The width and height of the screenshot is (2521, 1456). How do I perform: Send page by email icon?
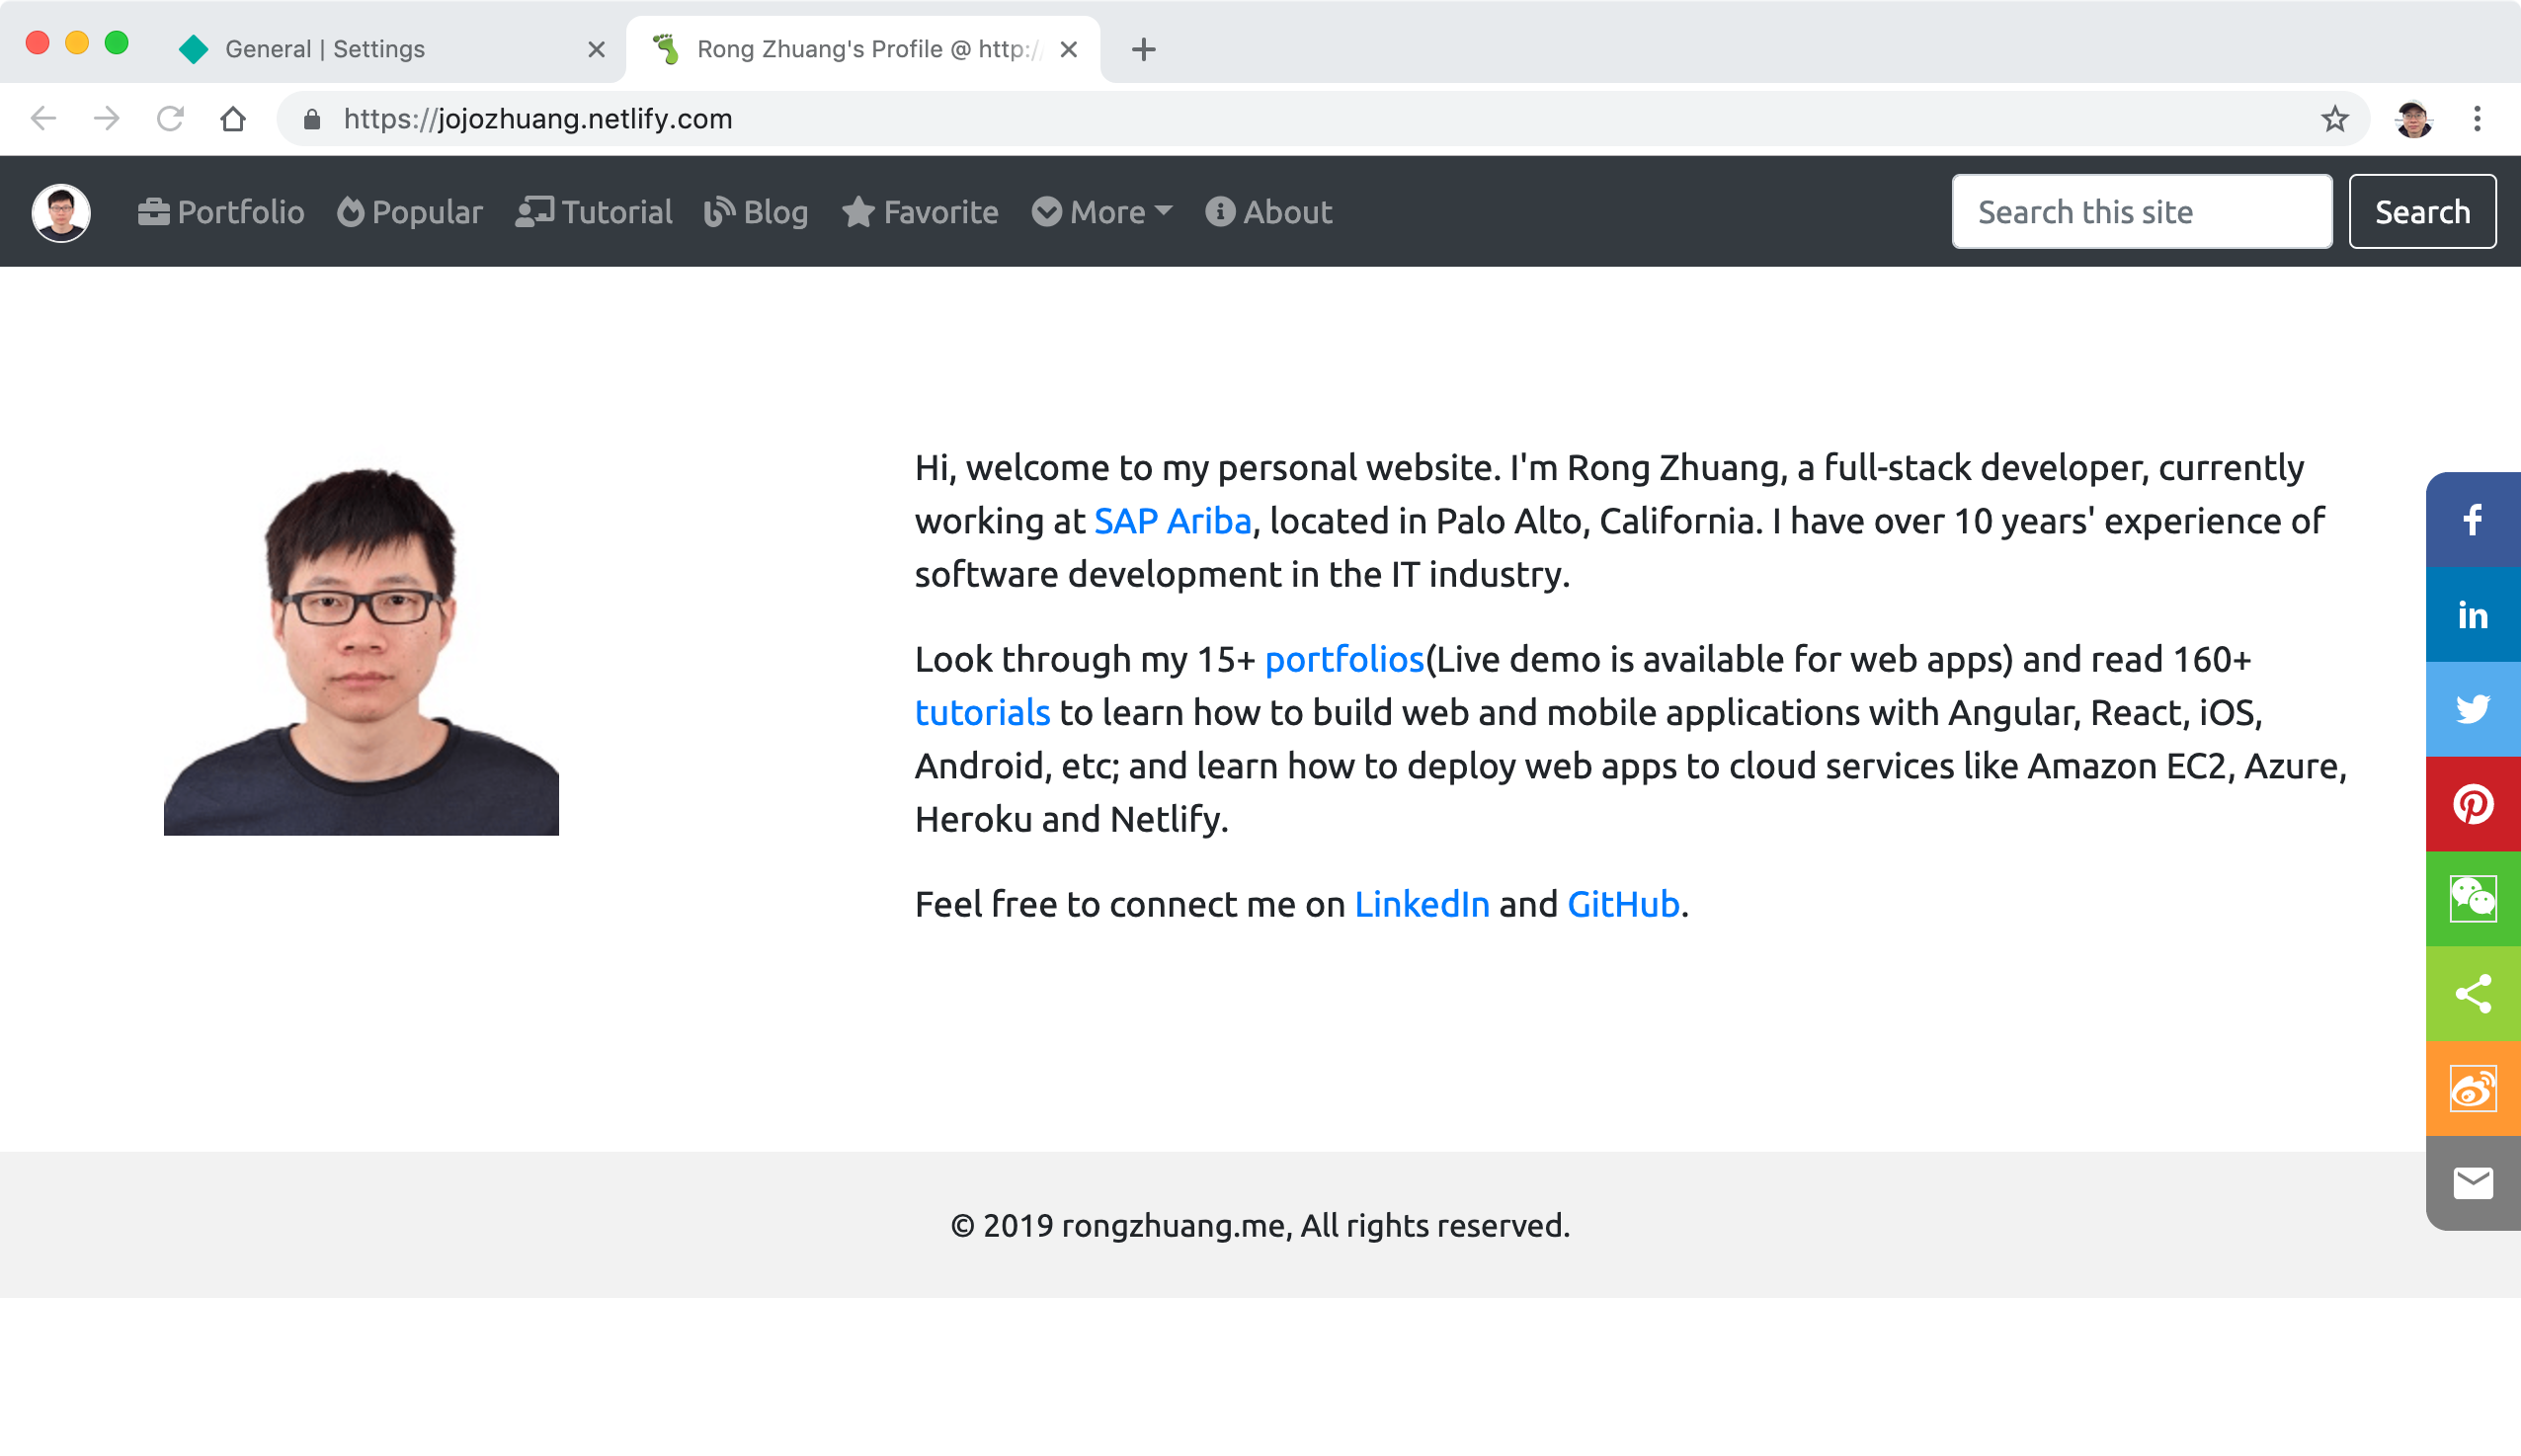[x=2472, y=1183]
